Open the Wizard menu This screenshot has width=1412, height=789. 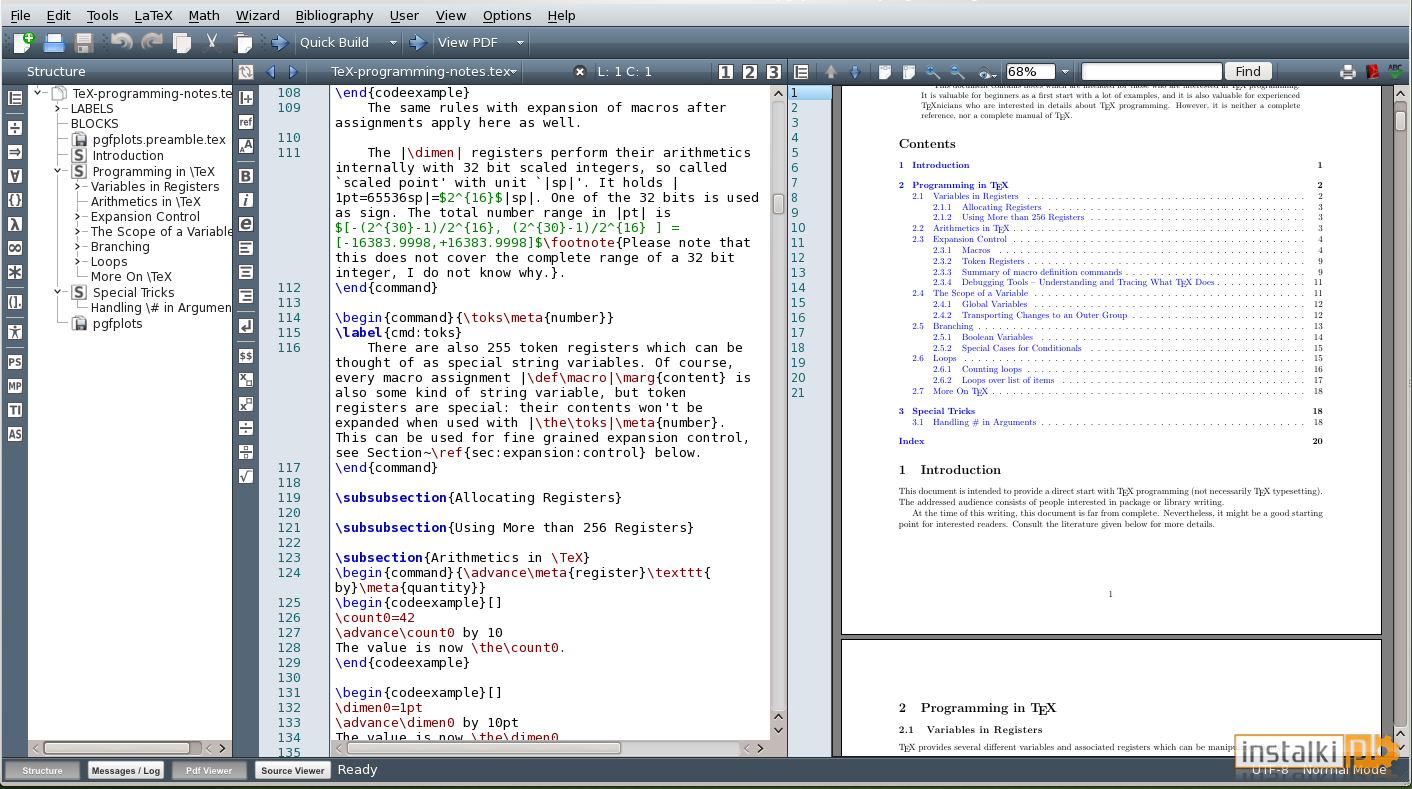[257, 15]
